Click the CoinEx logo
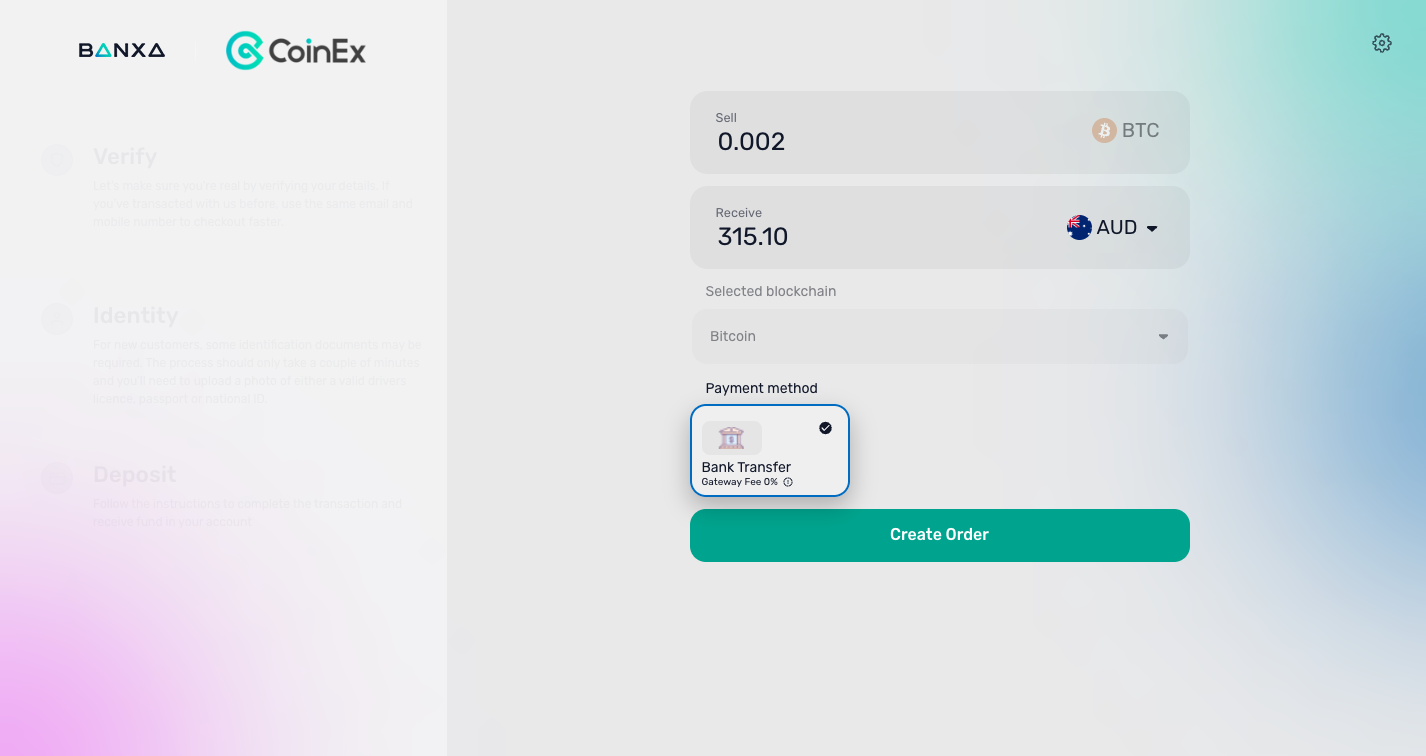Screen dimensions: 1426x756 click(296, 50)
